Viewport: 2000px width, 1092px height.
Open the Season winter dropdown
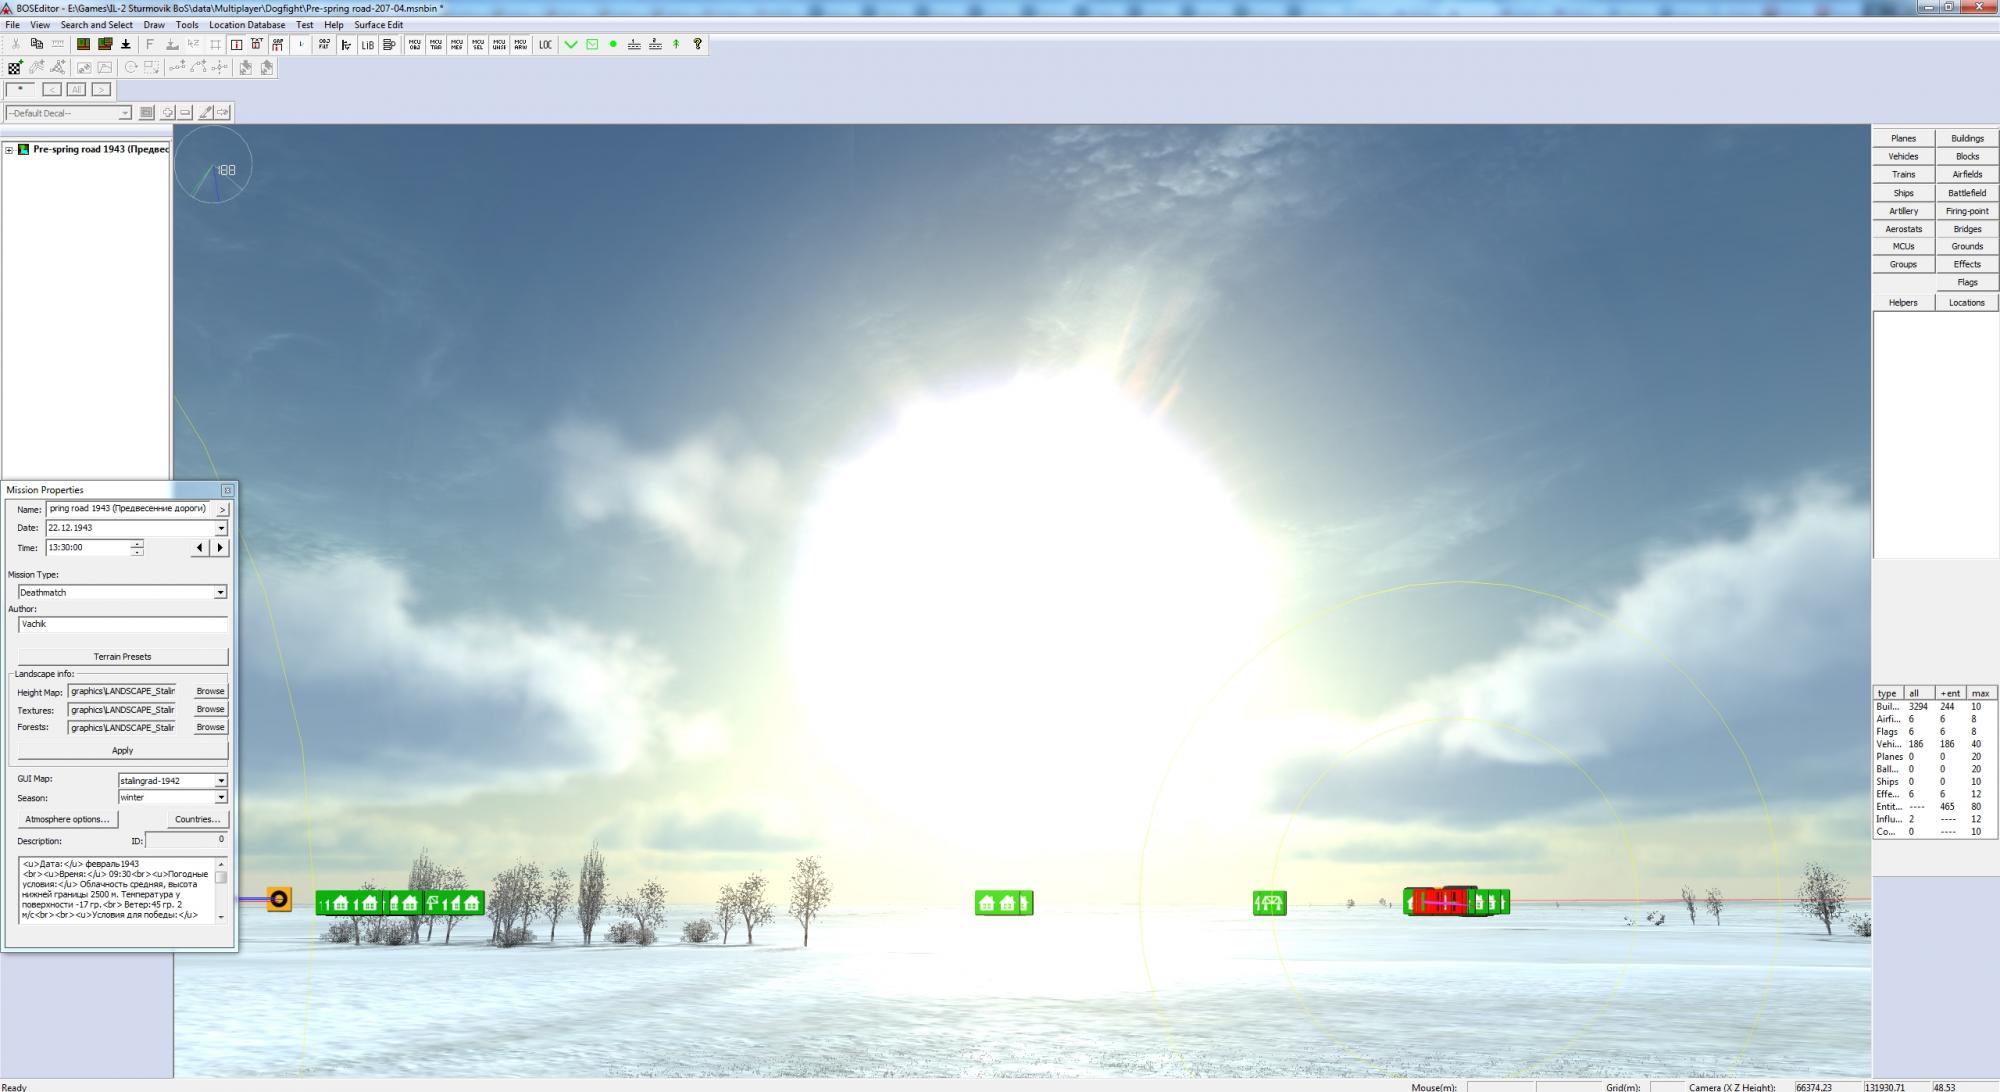click(x=221, y=797)
